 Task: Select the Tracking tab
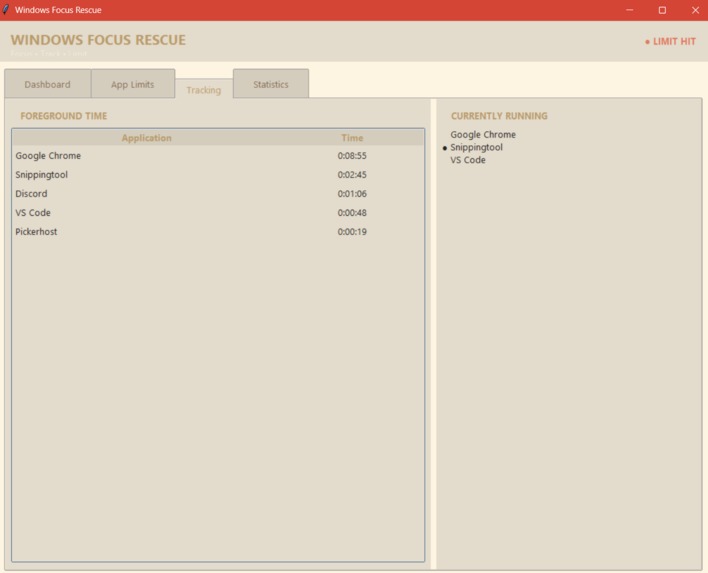click(x=204, y=89)
